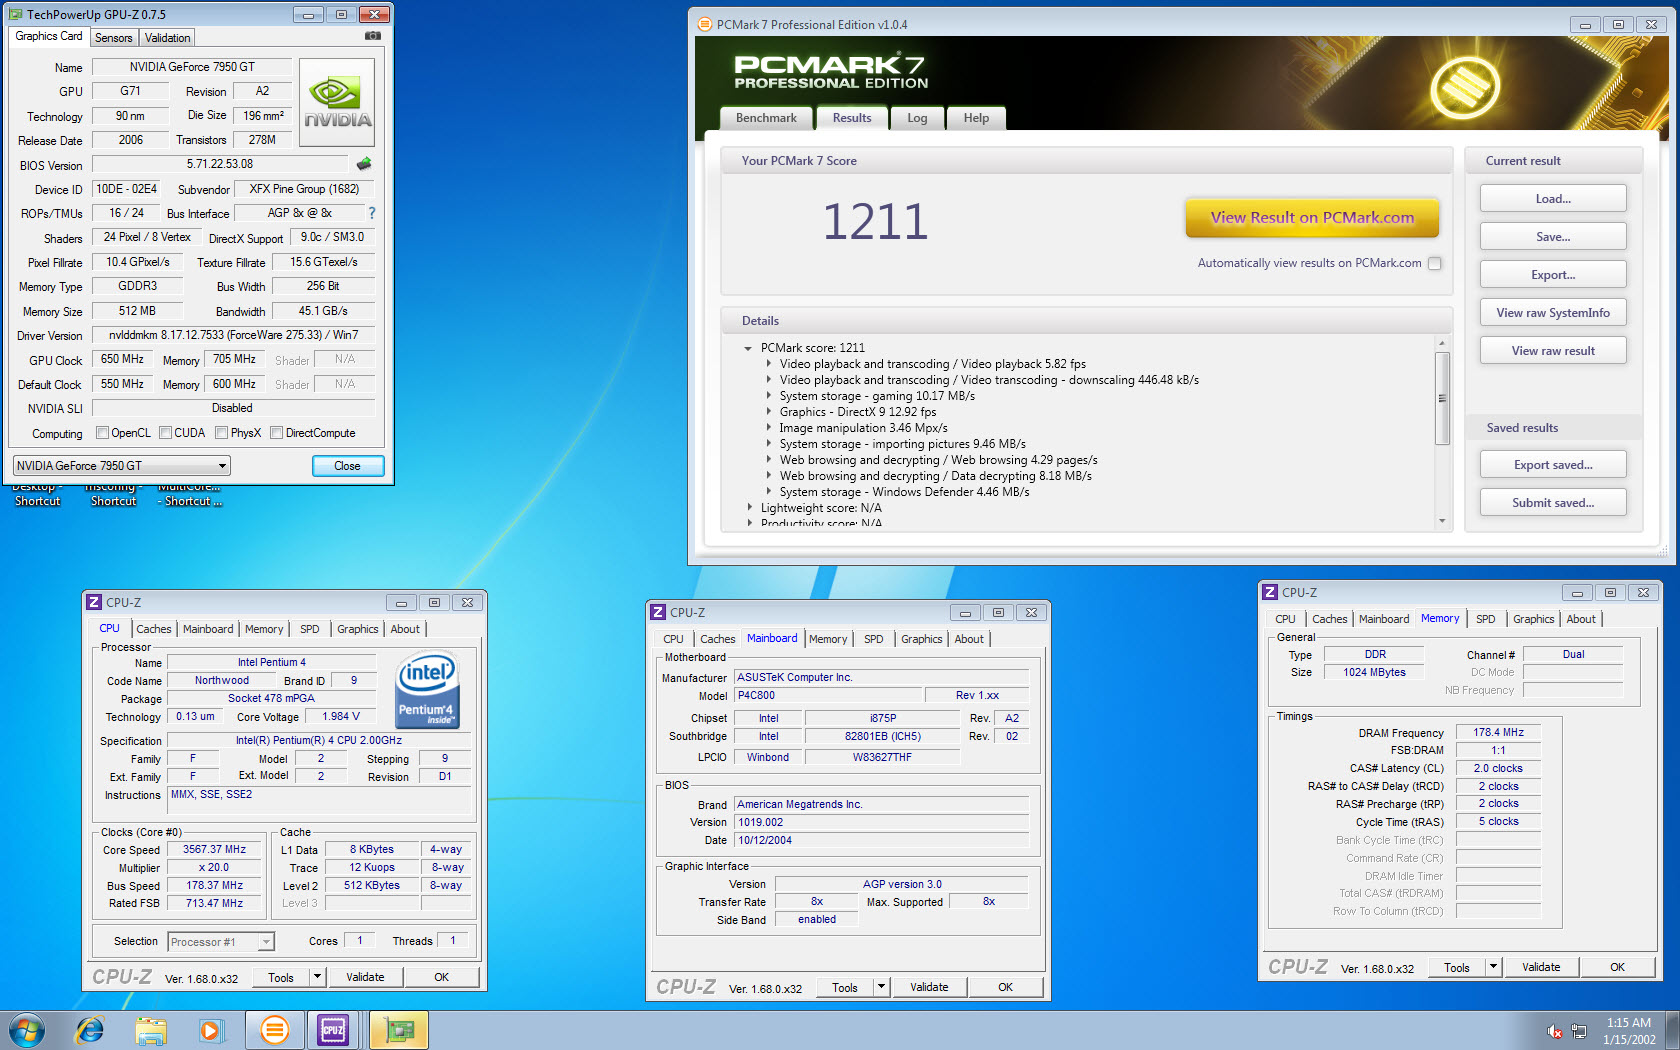Image resolution: width=1680 pixels, height=1050 pixels.
Task: Switch to GPU-Z taskbar icon
Action: pyautogui.click(x=399, y=1029)
